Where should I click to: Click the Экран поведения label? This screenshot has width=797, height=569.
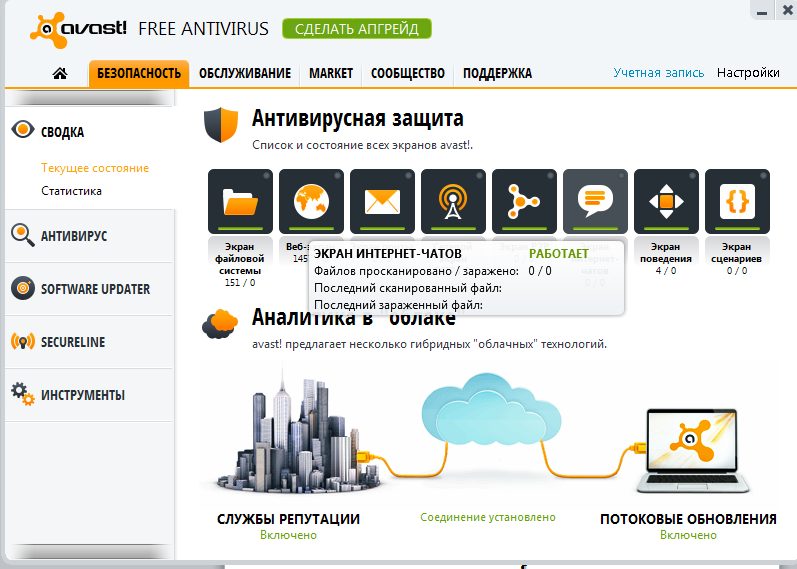[665, 252]
